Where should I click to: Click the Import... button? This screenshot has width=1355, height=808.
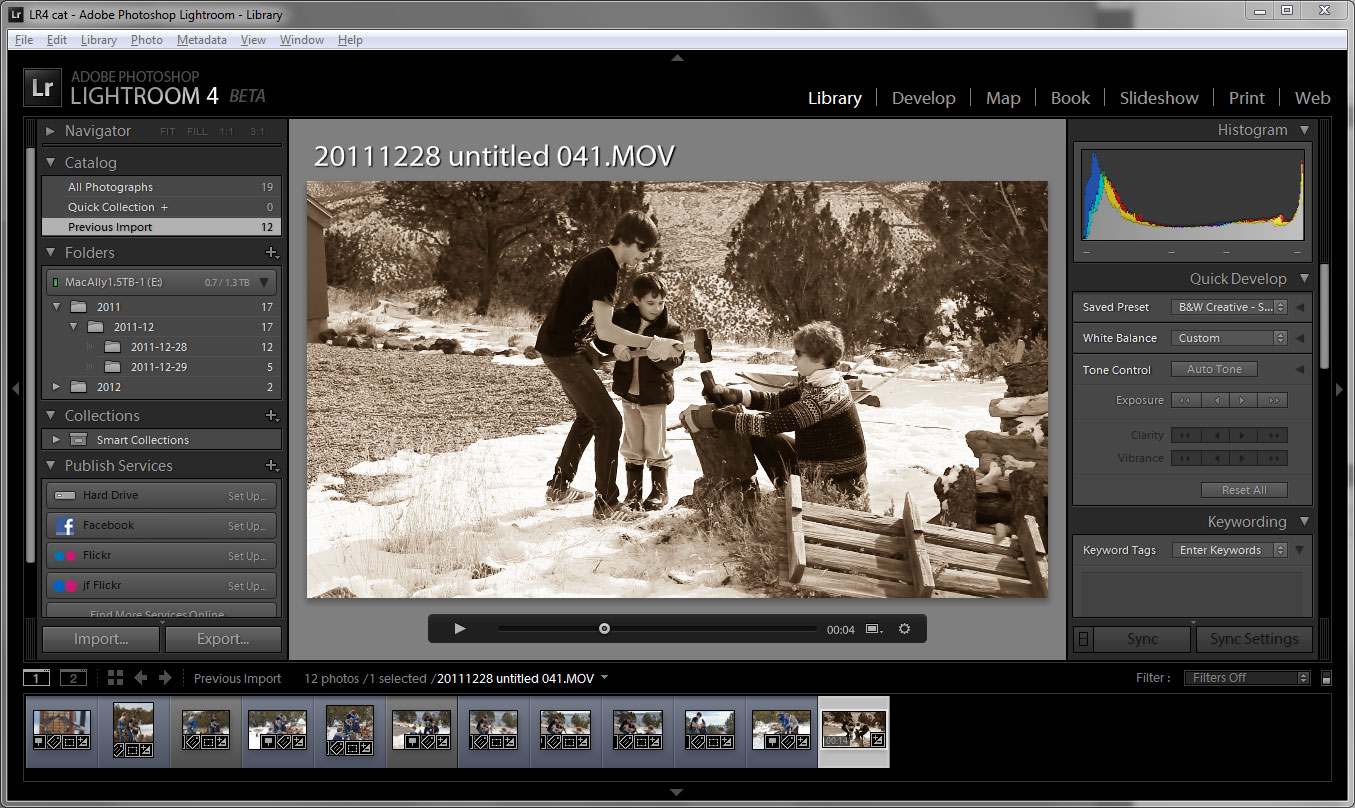click(x=101, y=639)
